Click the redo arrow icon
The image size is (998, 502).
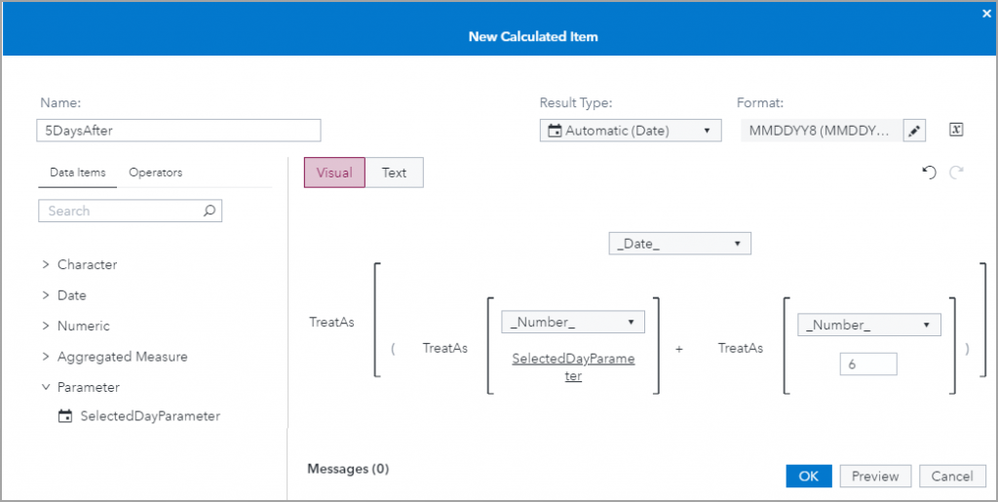click(956, 173)
